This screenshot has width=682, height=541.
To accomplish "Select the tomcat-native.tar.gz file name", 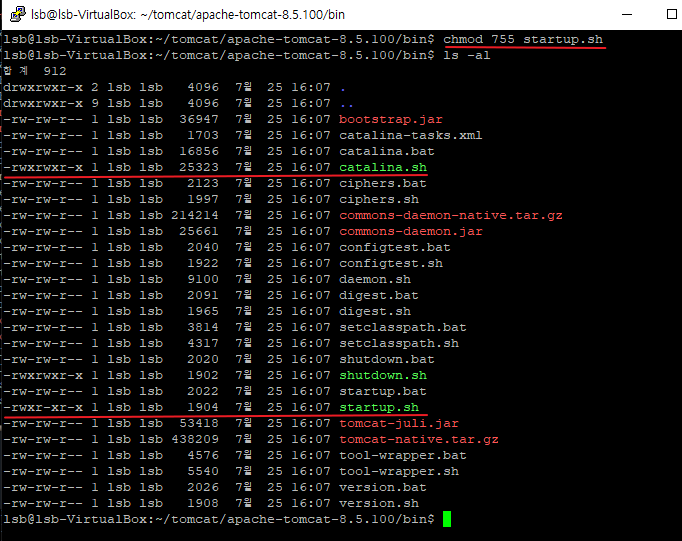I will click(418, 439).
